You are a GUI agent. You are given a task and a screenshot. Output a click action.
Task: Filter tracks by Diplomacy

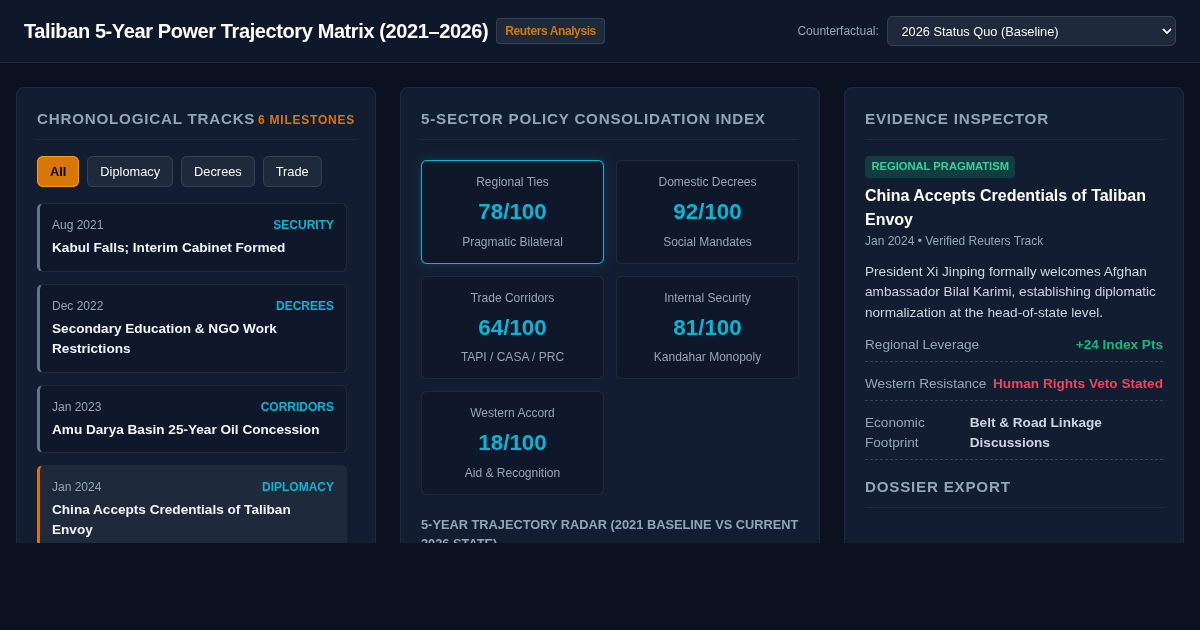pos(130,171)
